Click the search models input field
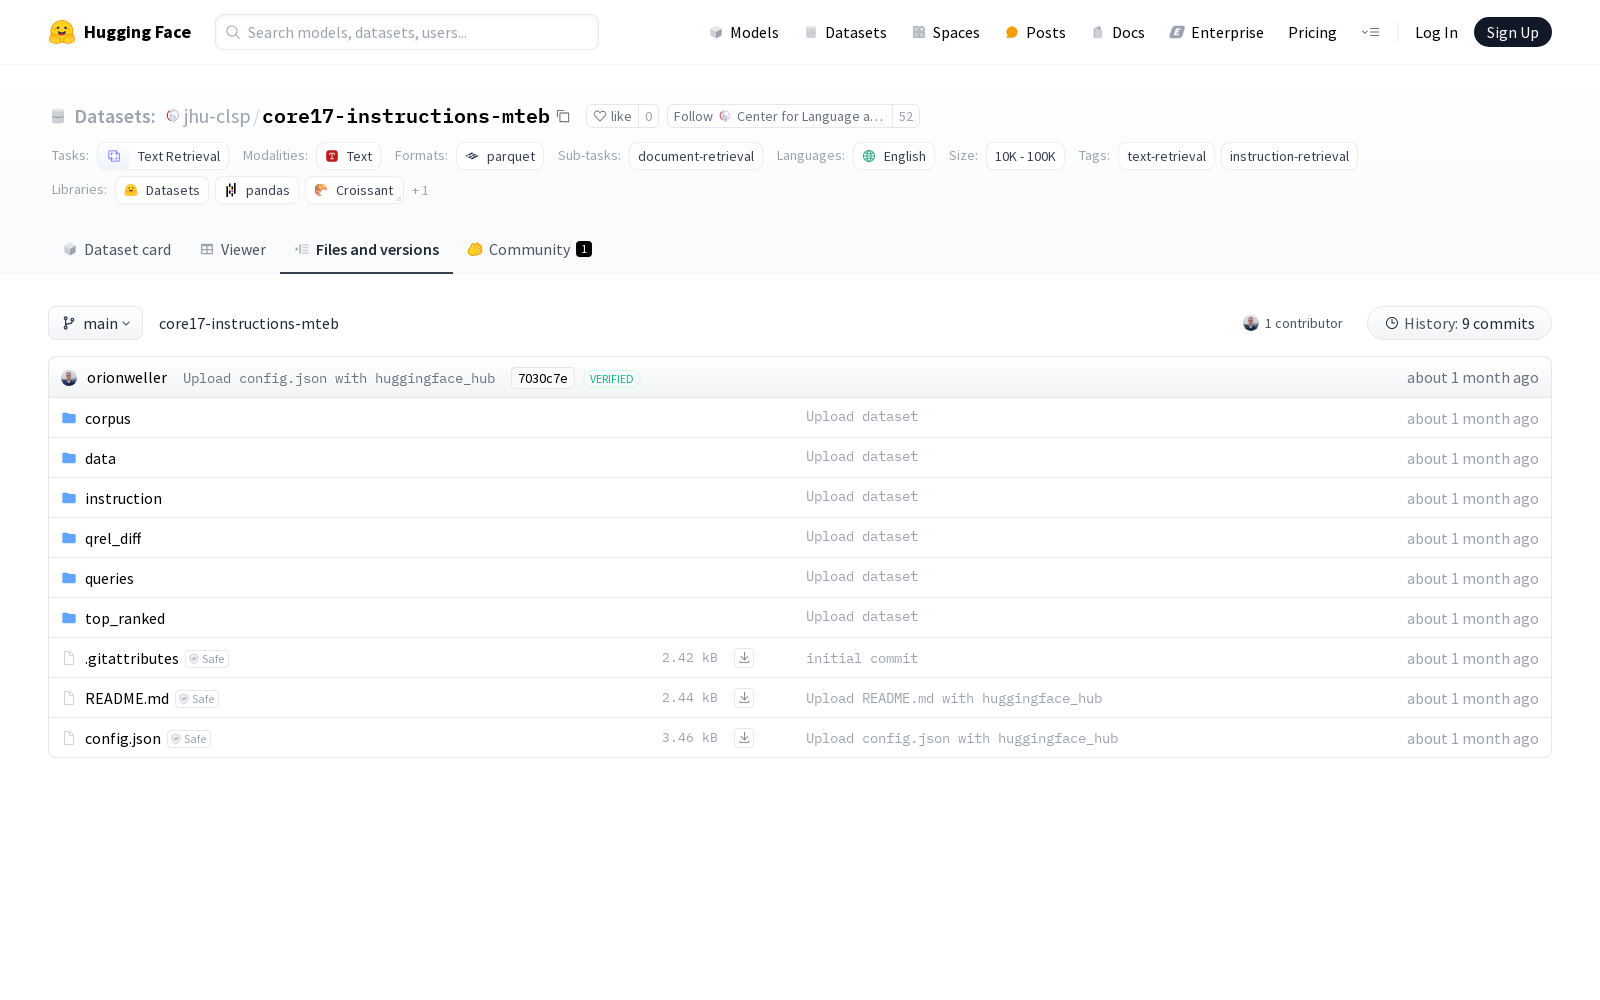Viewport: 1600px width, 1000px height. coord(407,32)
